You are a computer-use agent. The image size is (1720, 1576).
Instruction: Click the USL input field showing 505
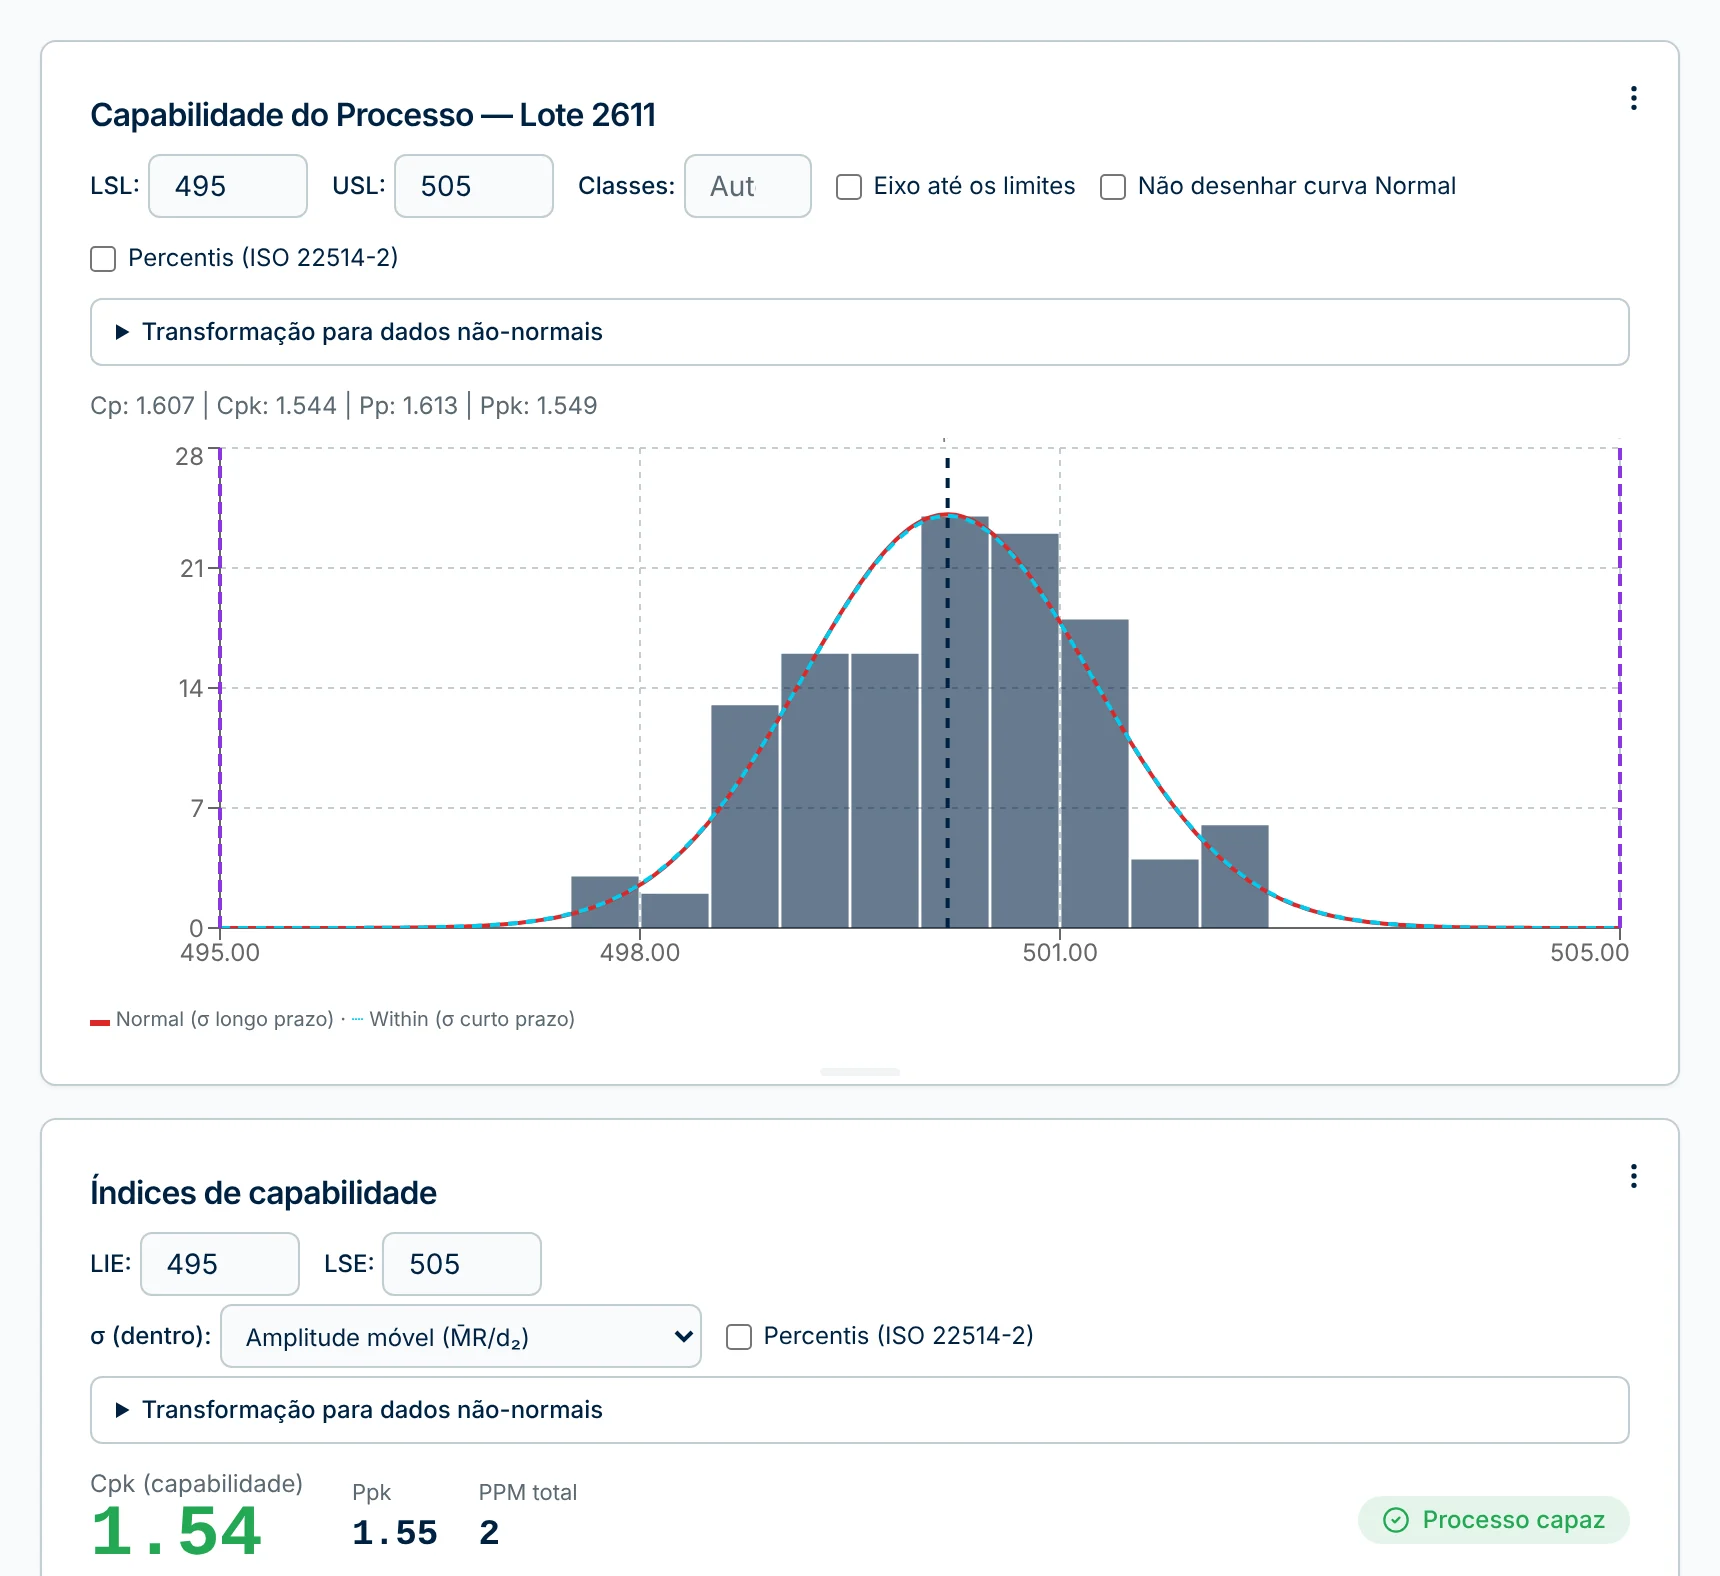(x=474, y=186)
